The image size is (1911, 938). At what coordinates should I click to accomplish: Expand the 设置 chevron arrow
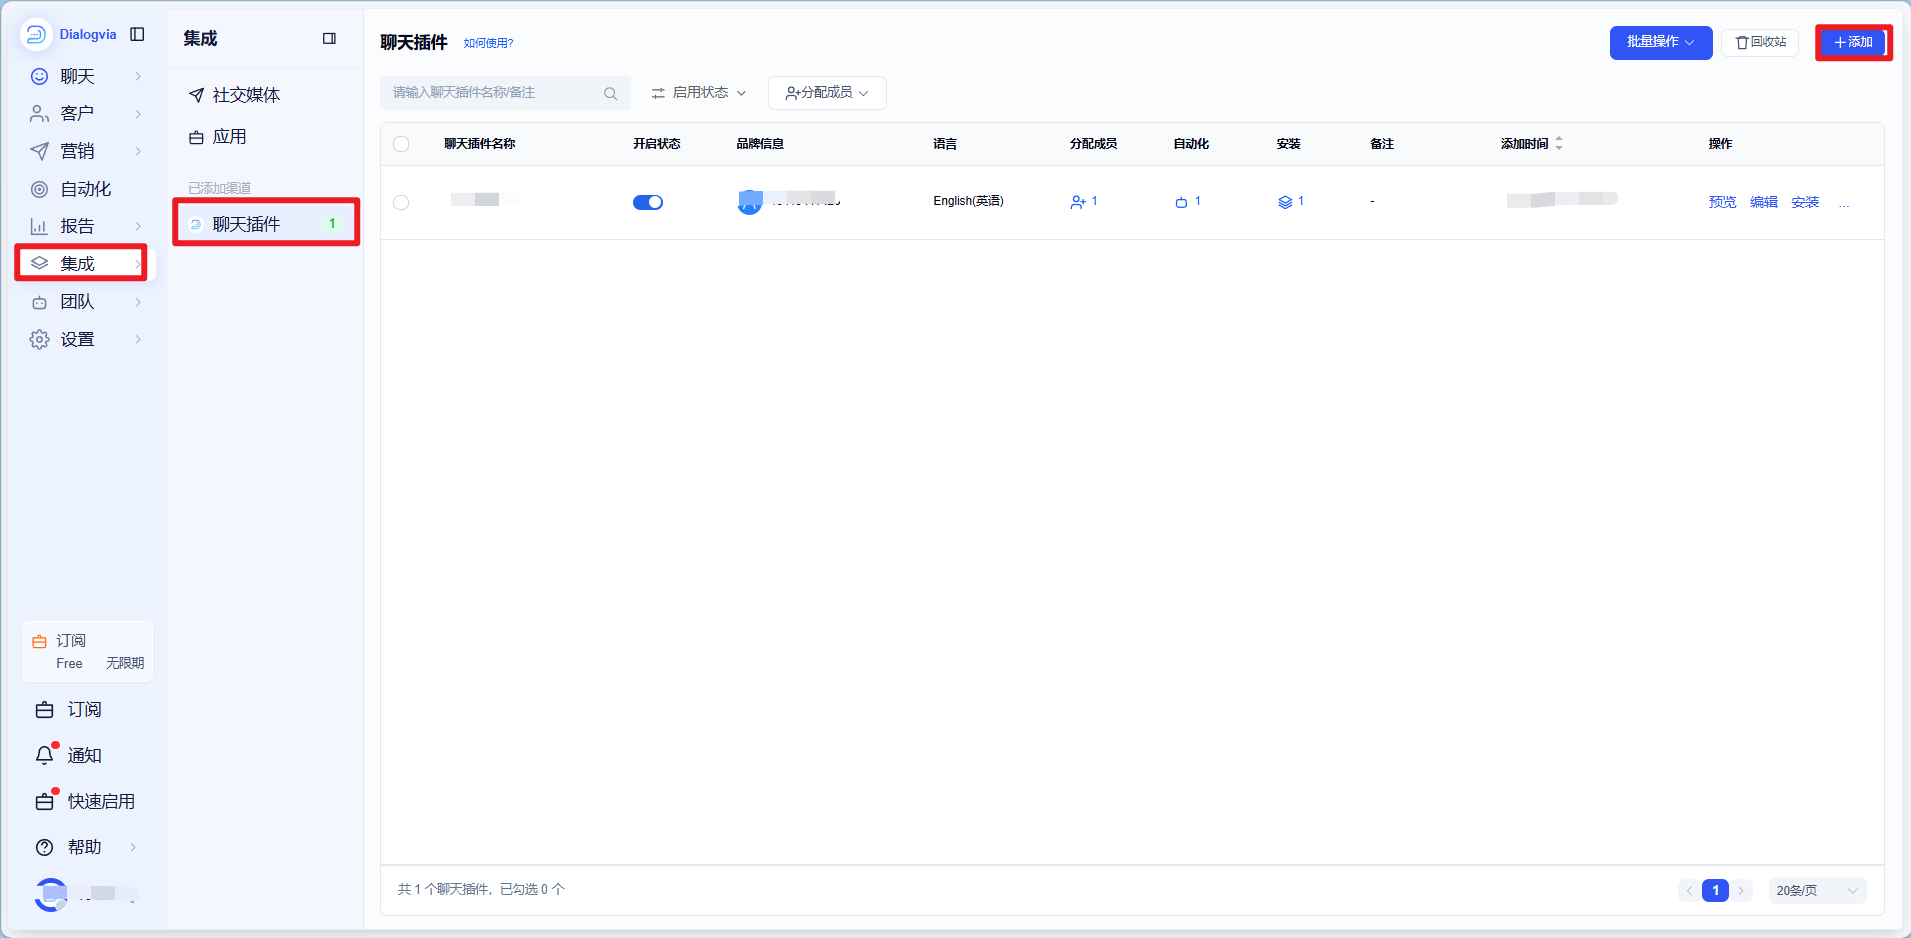[138, 339]
